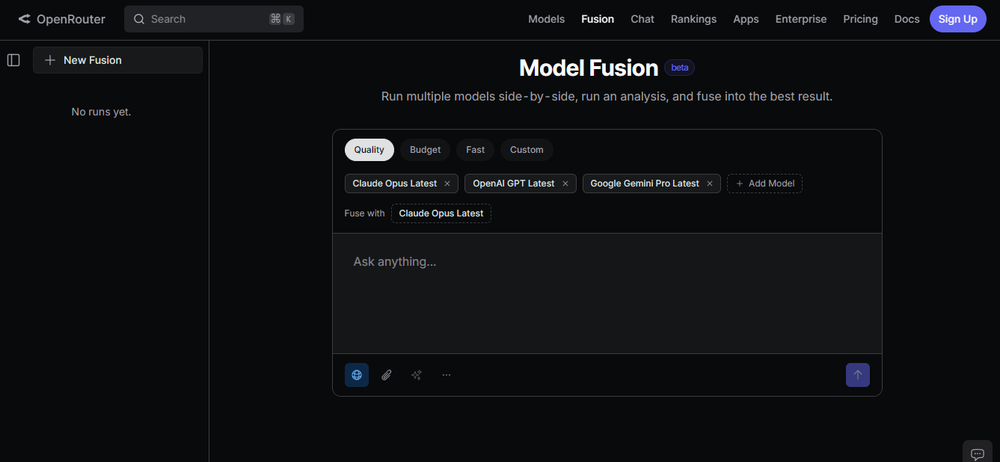Remove Google Gemini Pro Latest chip

pyautogui.click(x=710, y=184)
